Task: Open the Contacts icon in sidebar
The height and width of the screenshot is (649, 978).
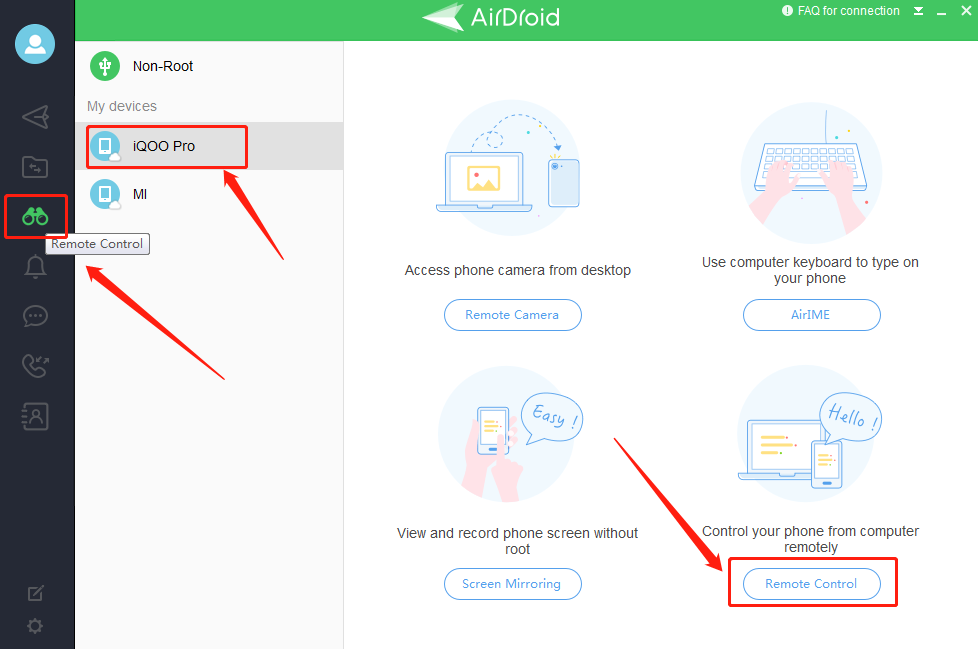Action: [35, 416]
